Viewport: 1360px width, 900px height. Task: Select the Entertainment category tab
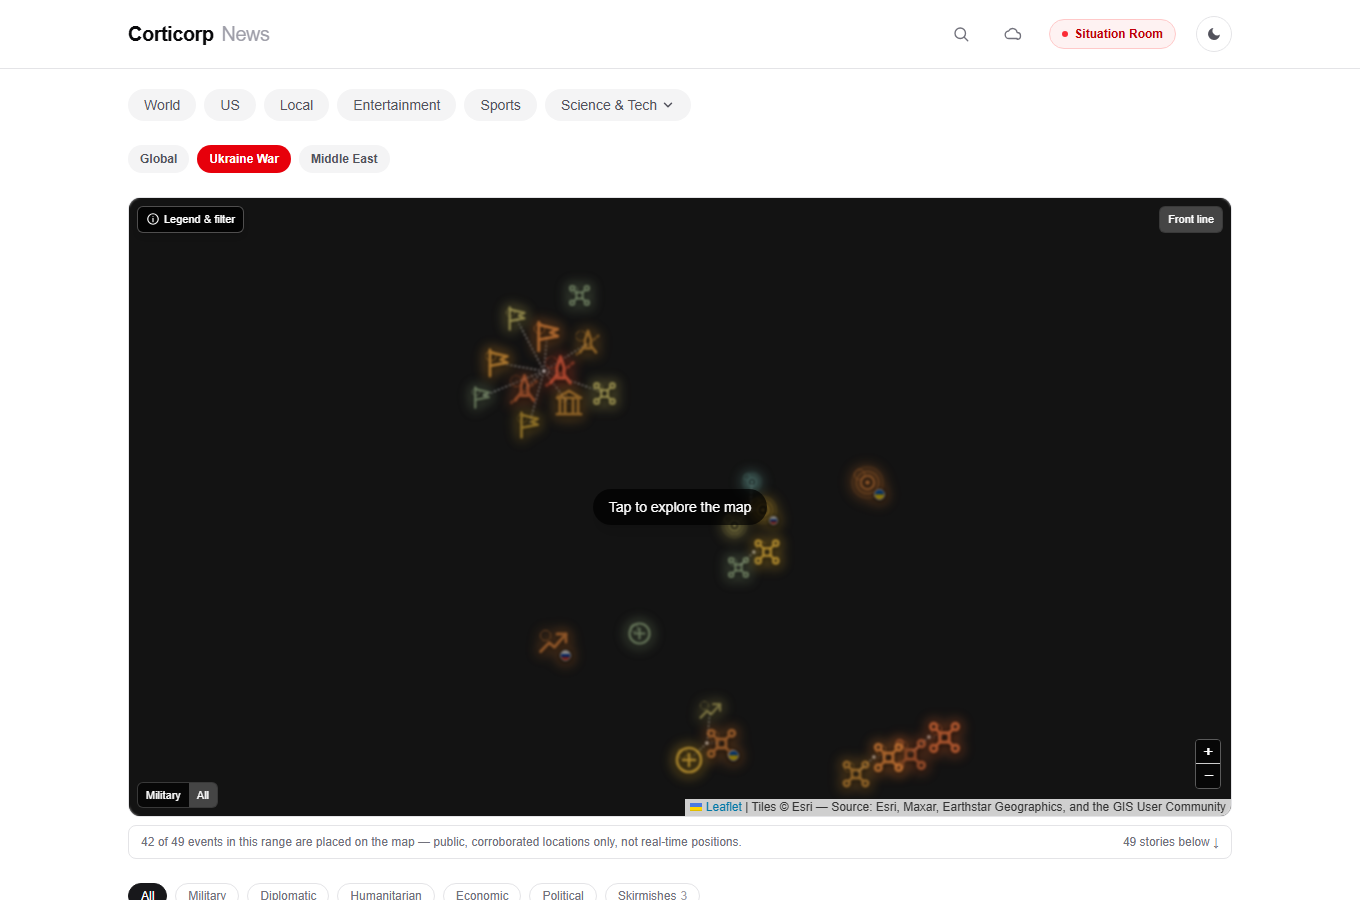click(396, 105)
